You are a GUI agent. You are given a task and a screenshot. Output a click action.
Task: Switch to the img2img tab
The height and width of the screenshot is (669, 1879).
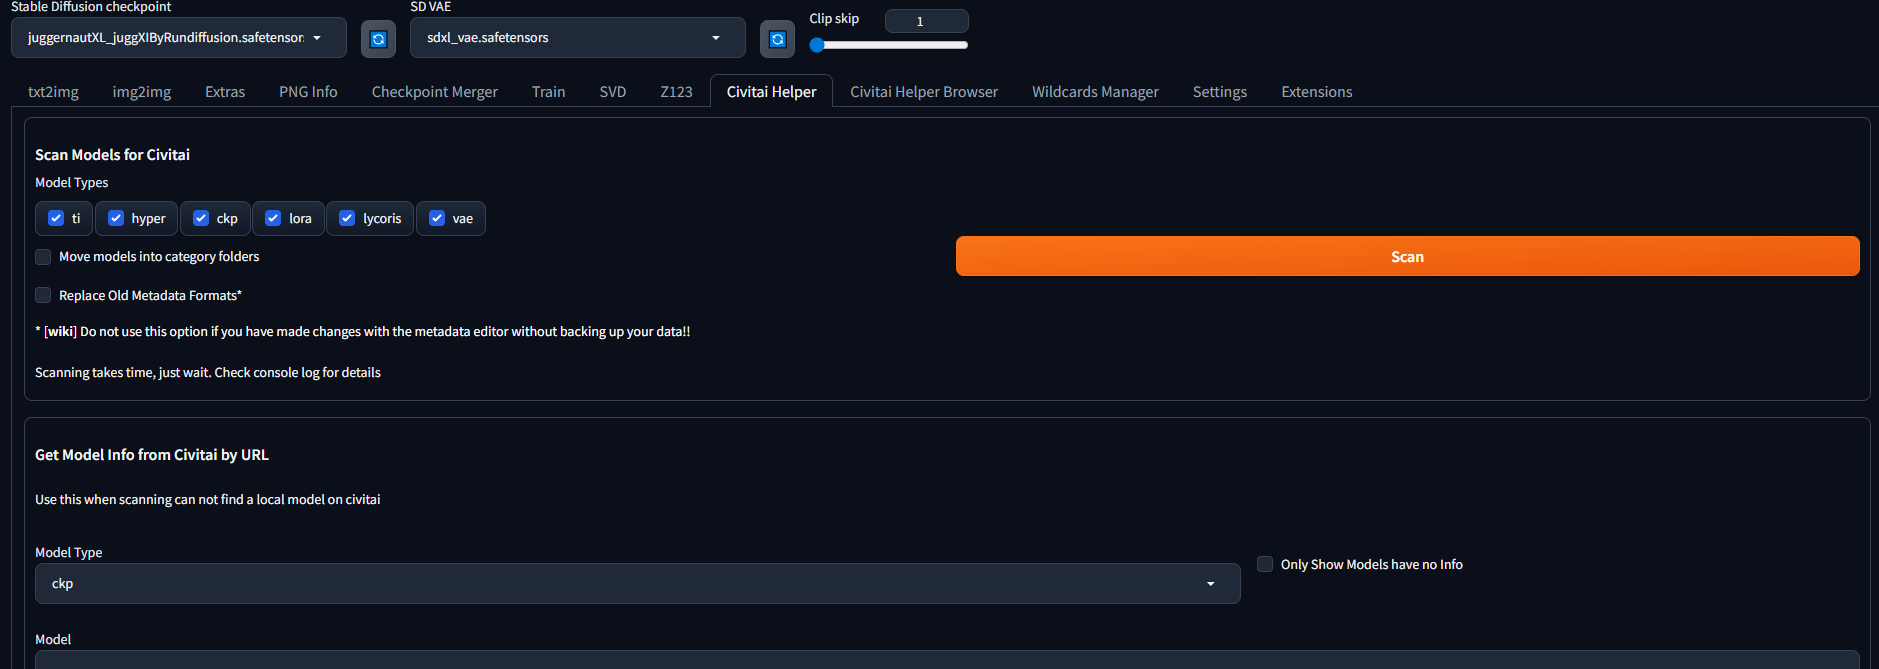point(142,92)
